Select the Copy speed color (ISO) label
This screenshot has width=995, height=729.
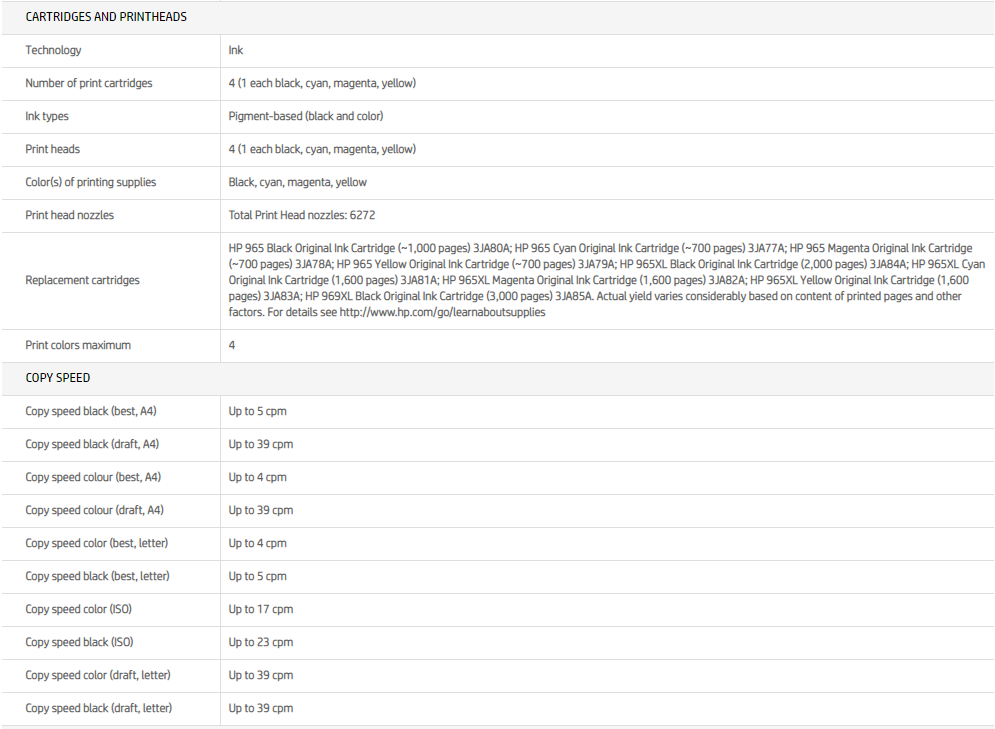79,609
